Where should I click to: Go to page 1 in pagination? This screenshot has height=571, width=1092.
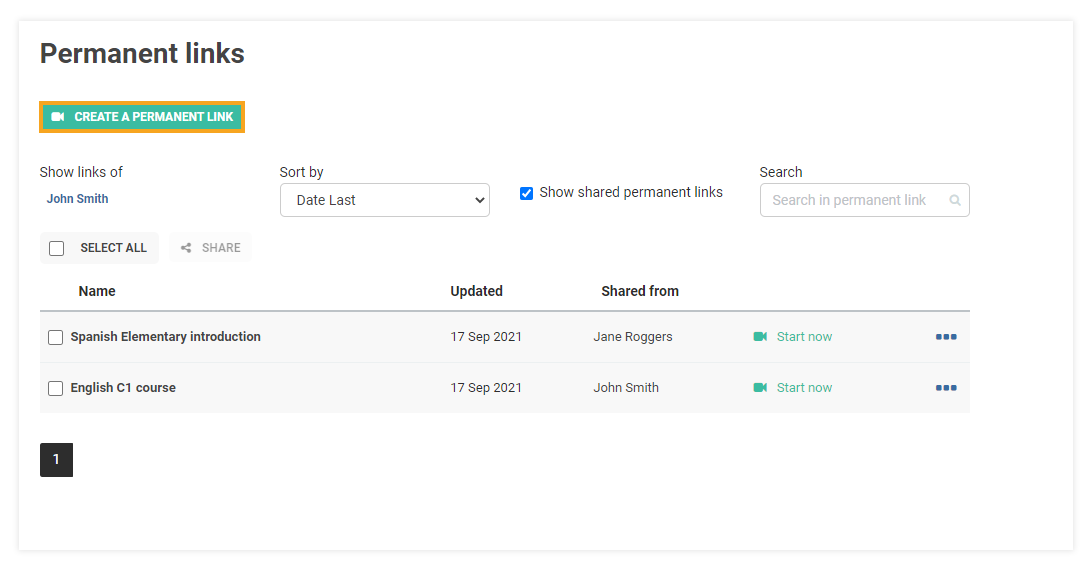56,460
